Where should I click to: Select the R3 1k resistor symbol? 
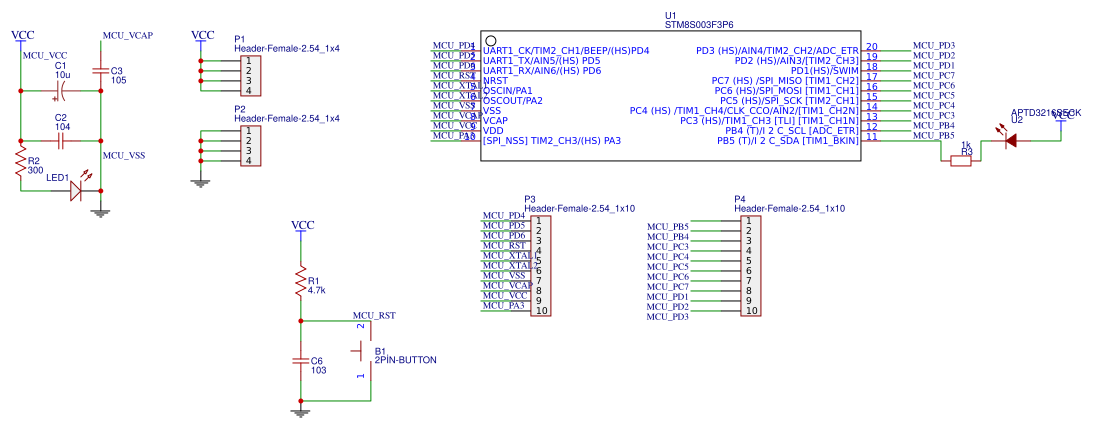[x=961, y=161]
